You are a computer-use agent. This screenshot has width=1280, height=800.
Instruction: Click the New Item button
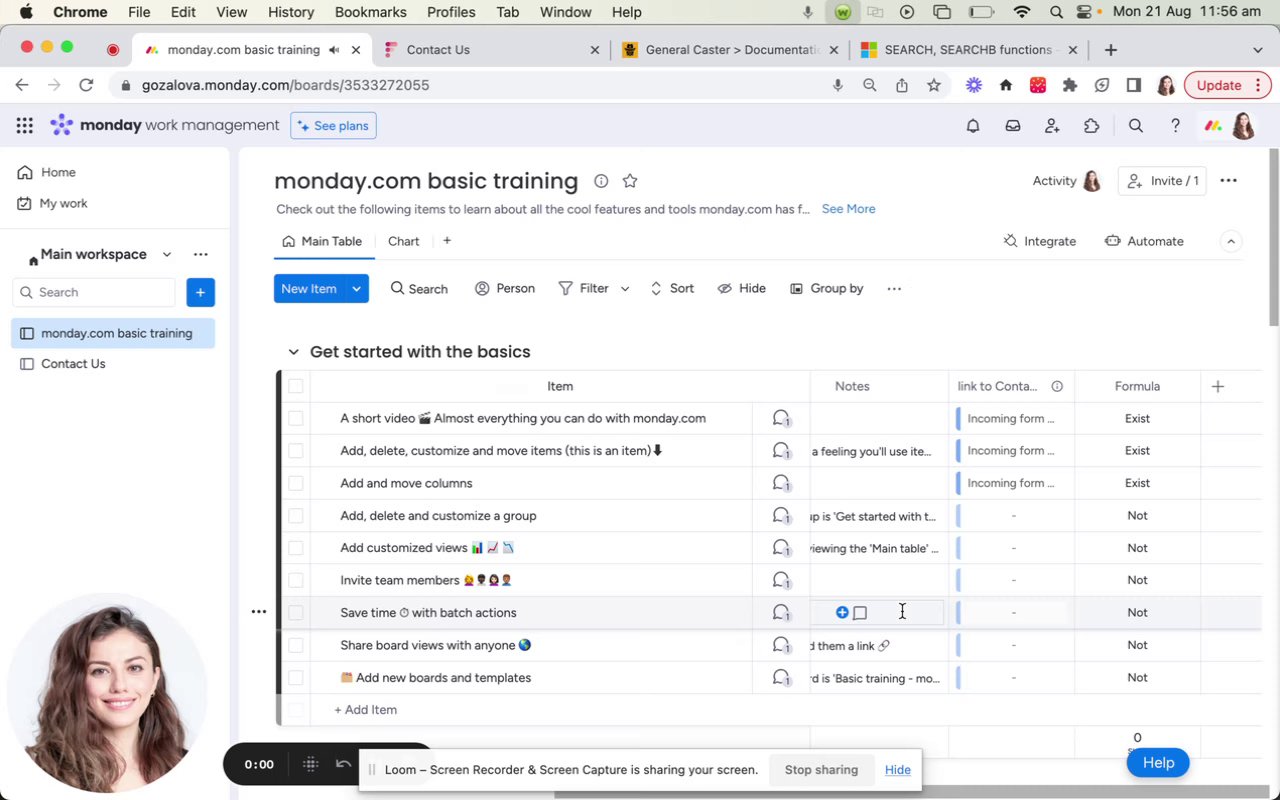[x=309, y=288]
